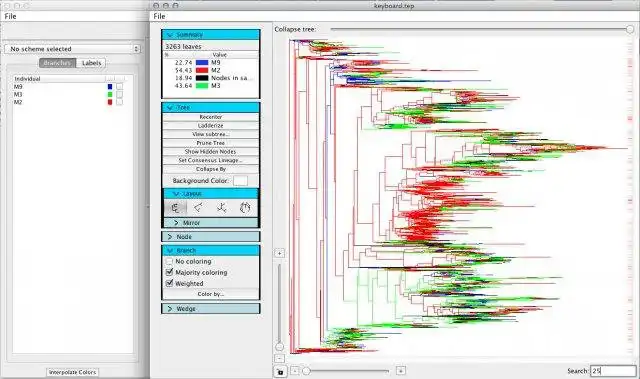Open File menu in left color window

click(10, 16)
